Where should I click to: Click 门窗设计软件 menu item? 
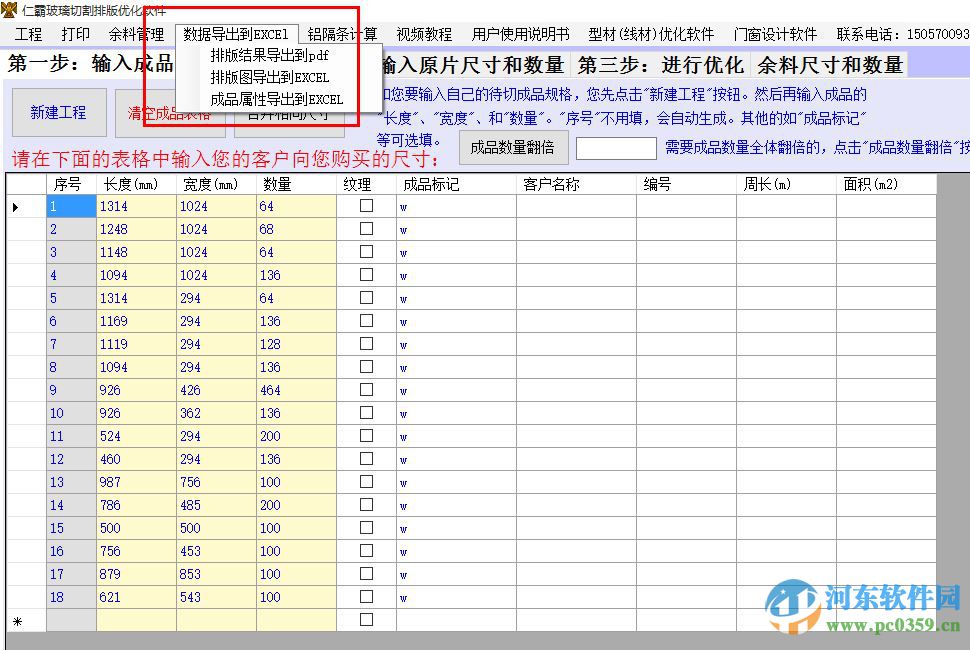(x=772, y=33)
